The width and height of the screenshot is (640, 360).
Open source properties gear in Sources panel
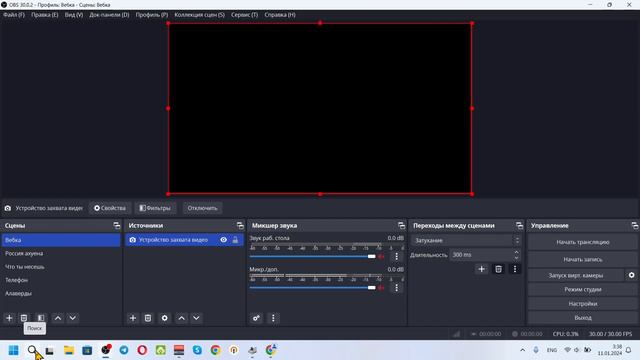pyautogui.click(x=164, y=318)
